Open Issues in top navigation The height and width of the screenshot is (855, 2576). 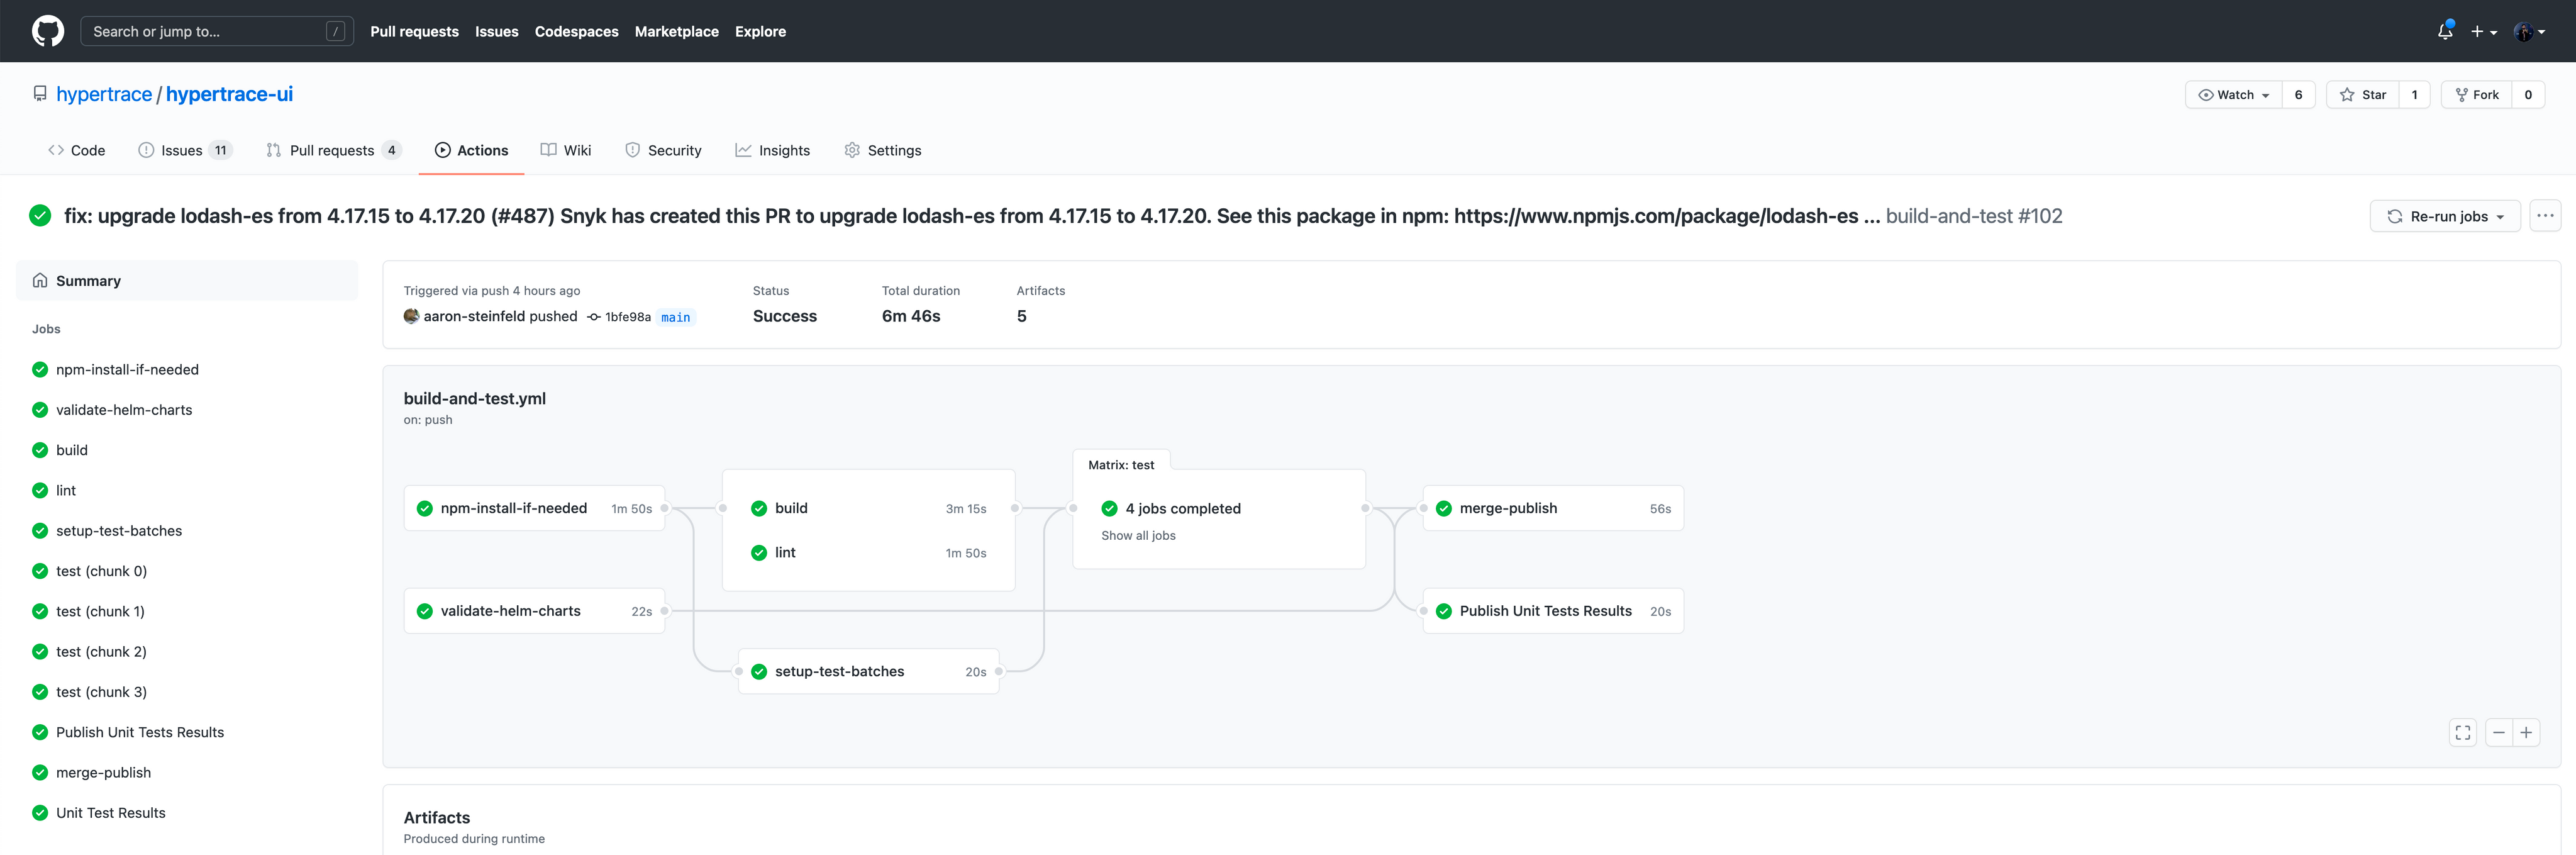click(x=496, y=31)
